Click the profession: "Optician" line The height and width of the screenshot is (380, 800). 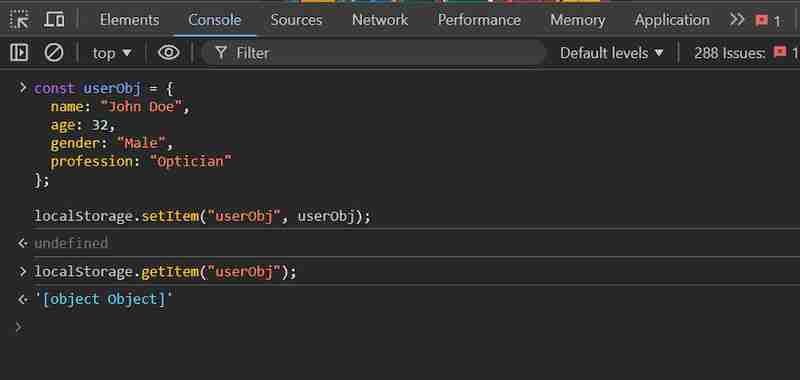pos(141,162)
